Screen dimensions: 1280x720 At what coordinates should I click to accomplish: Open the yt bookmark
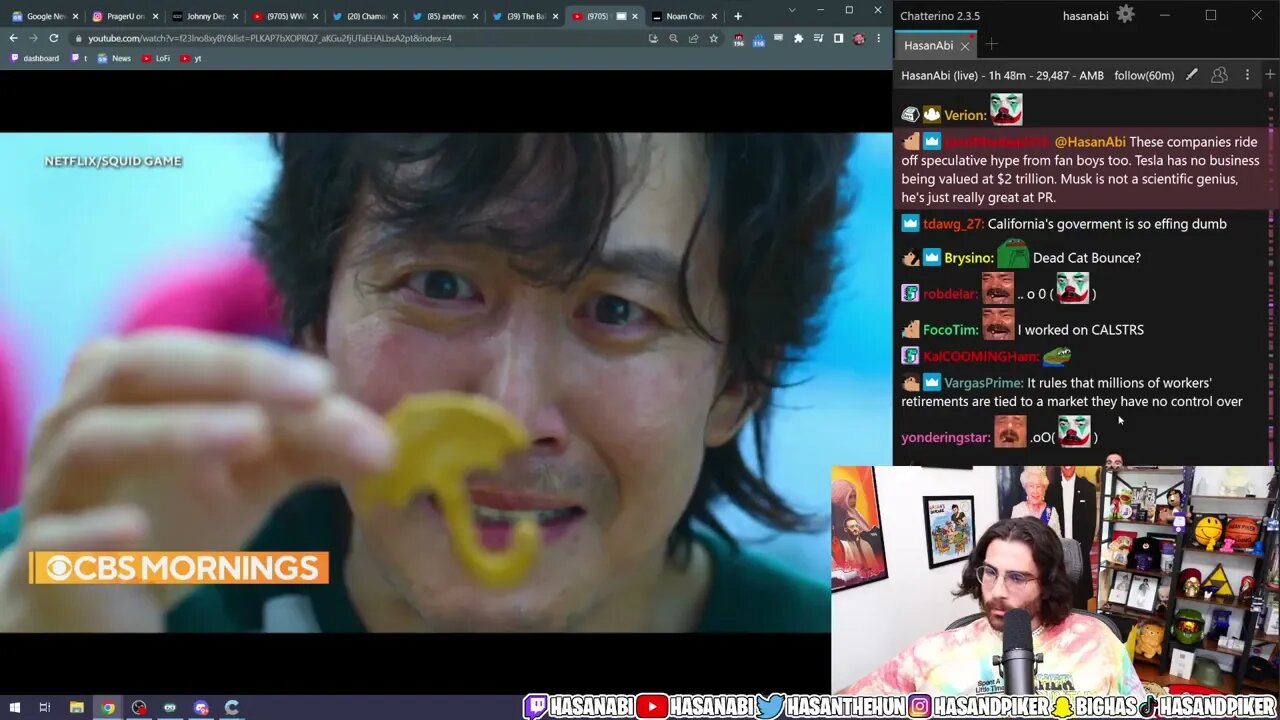tap(191, 58)
